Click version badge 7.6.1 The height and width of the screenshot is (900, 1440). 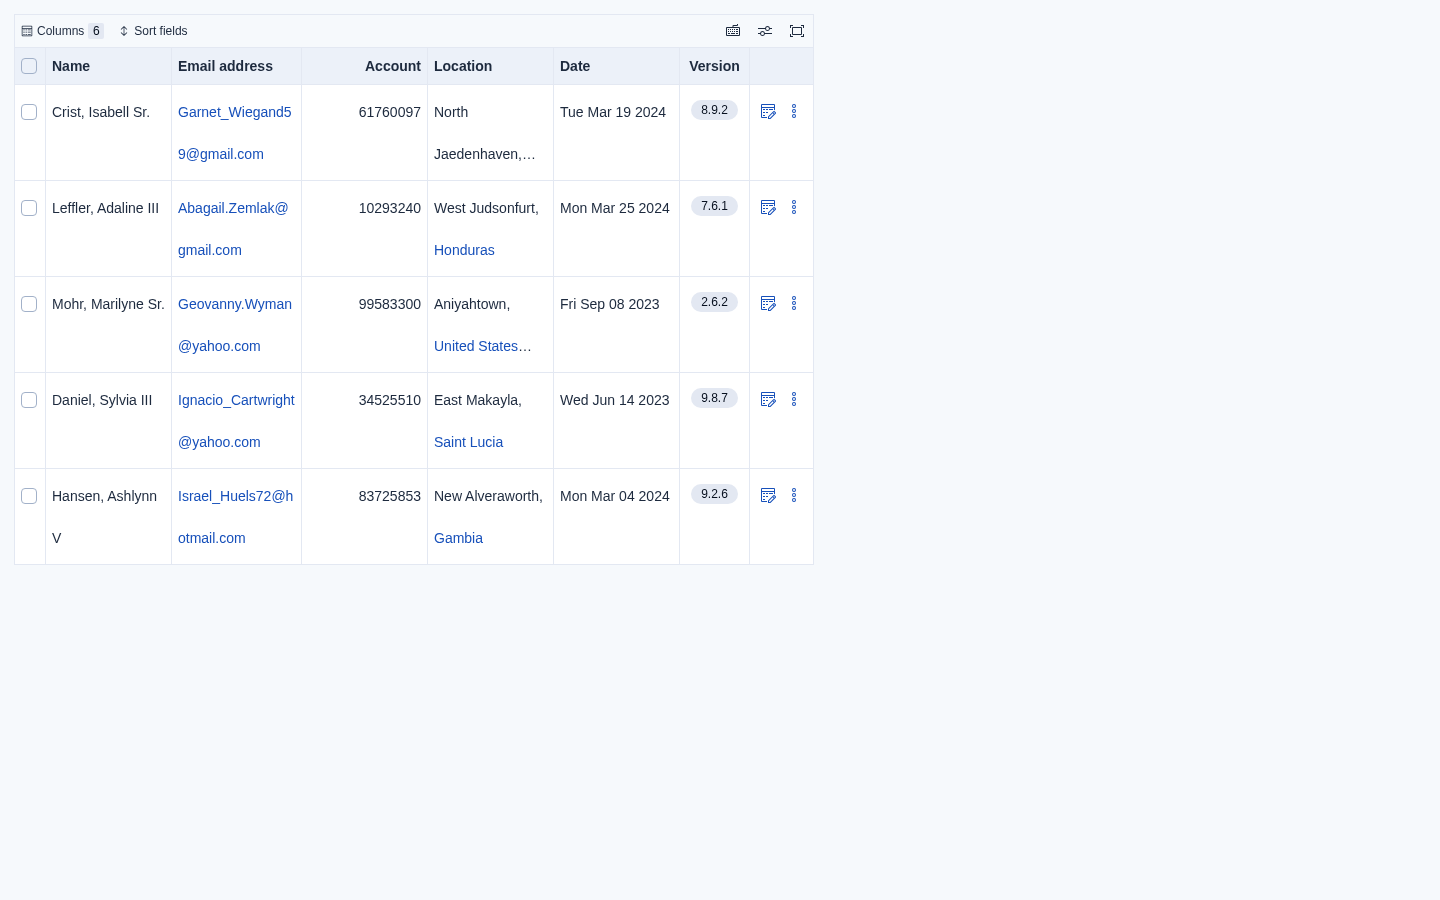714,206
